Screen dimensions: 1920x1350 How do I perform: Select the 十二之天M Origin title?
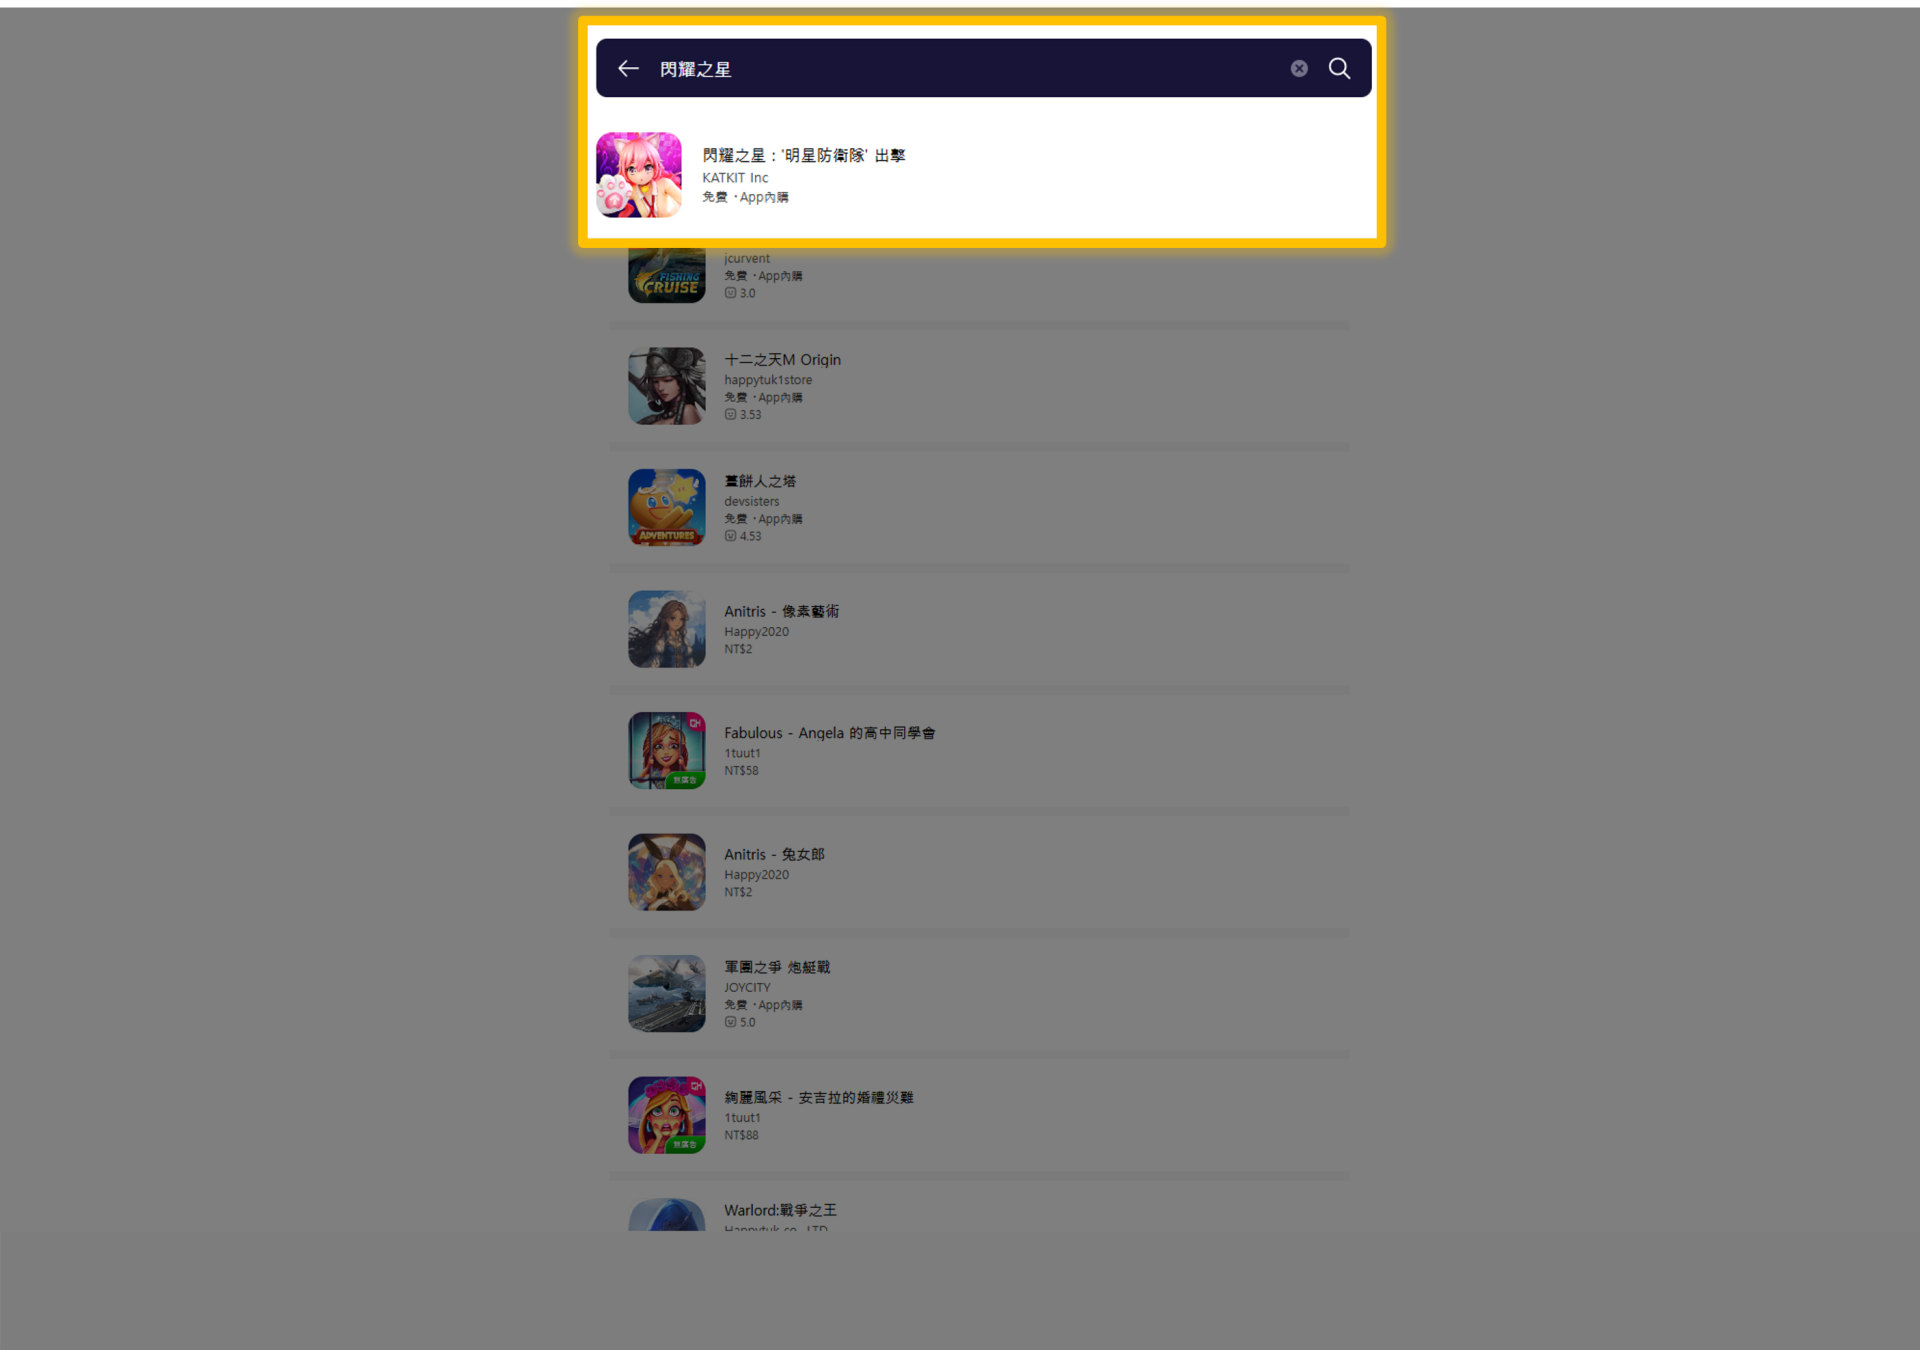[x=782, y=360]
